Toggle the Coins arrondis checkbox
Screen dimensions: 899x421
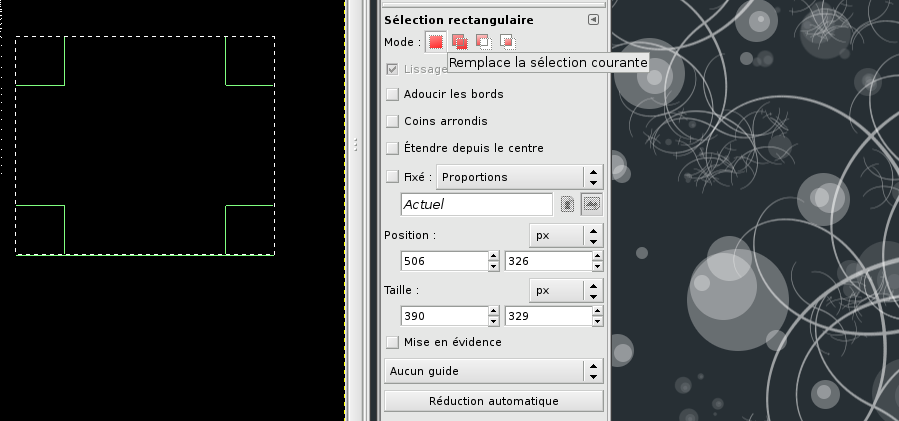(393, 121)
